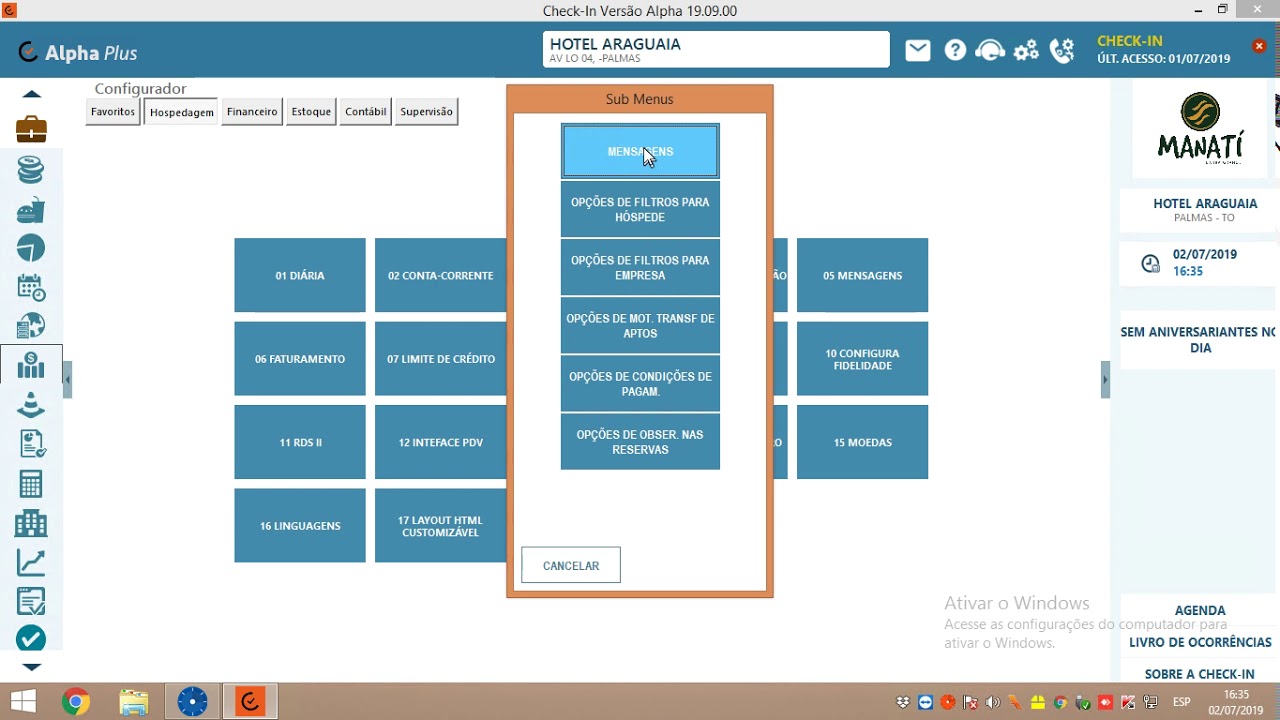Select the calculator sidebar icon
This screenshot has width=1280, height=720.
click(x=31, y=484)
